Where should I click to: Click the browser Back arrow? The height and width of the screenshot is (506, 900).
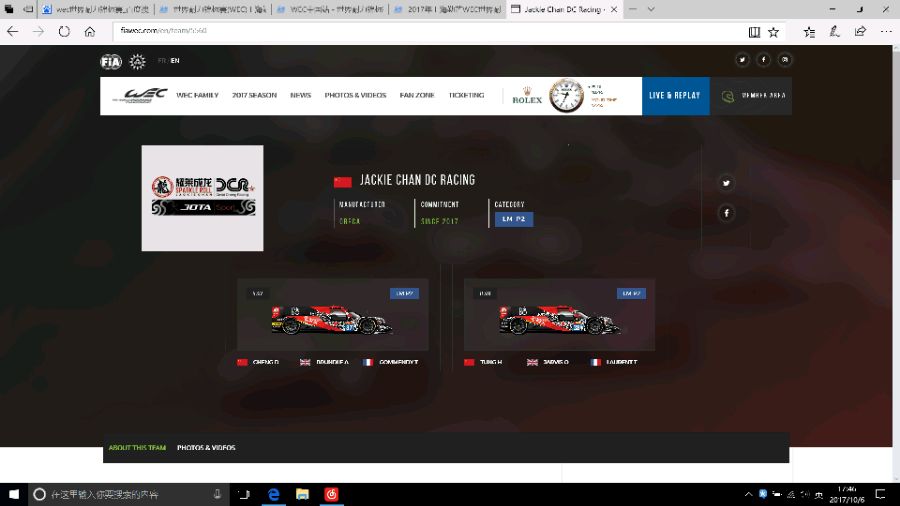13,32
